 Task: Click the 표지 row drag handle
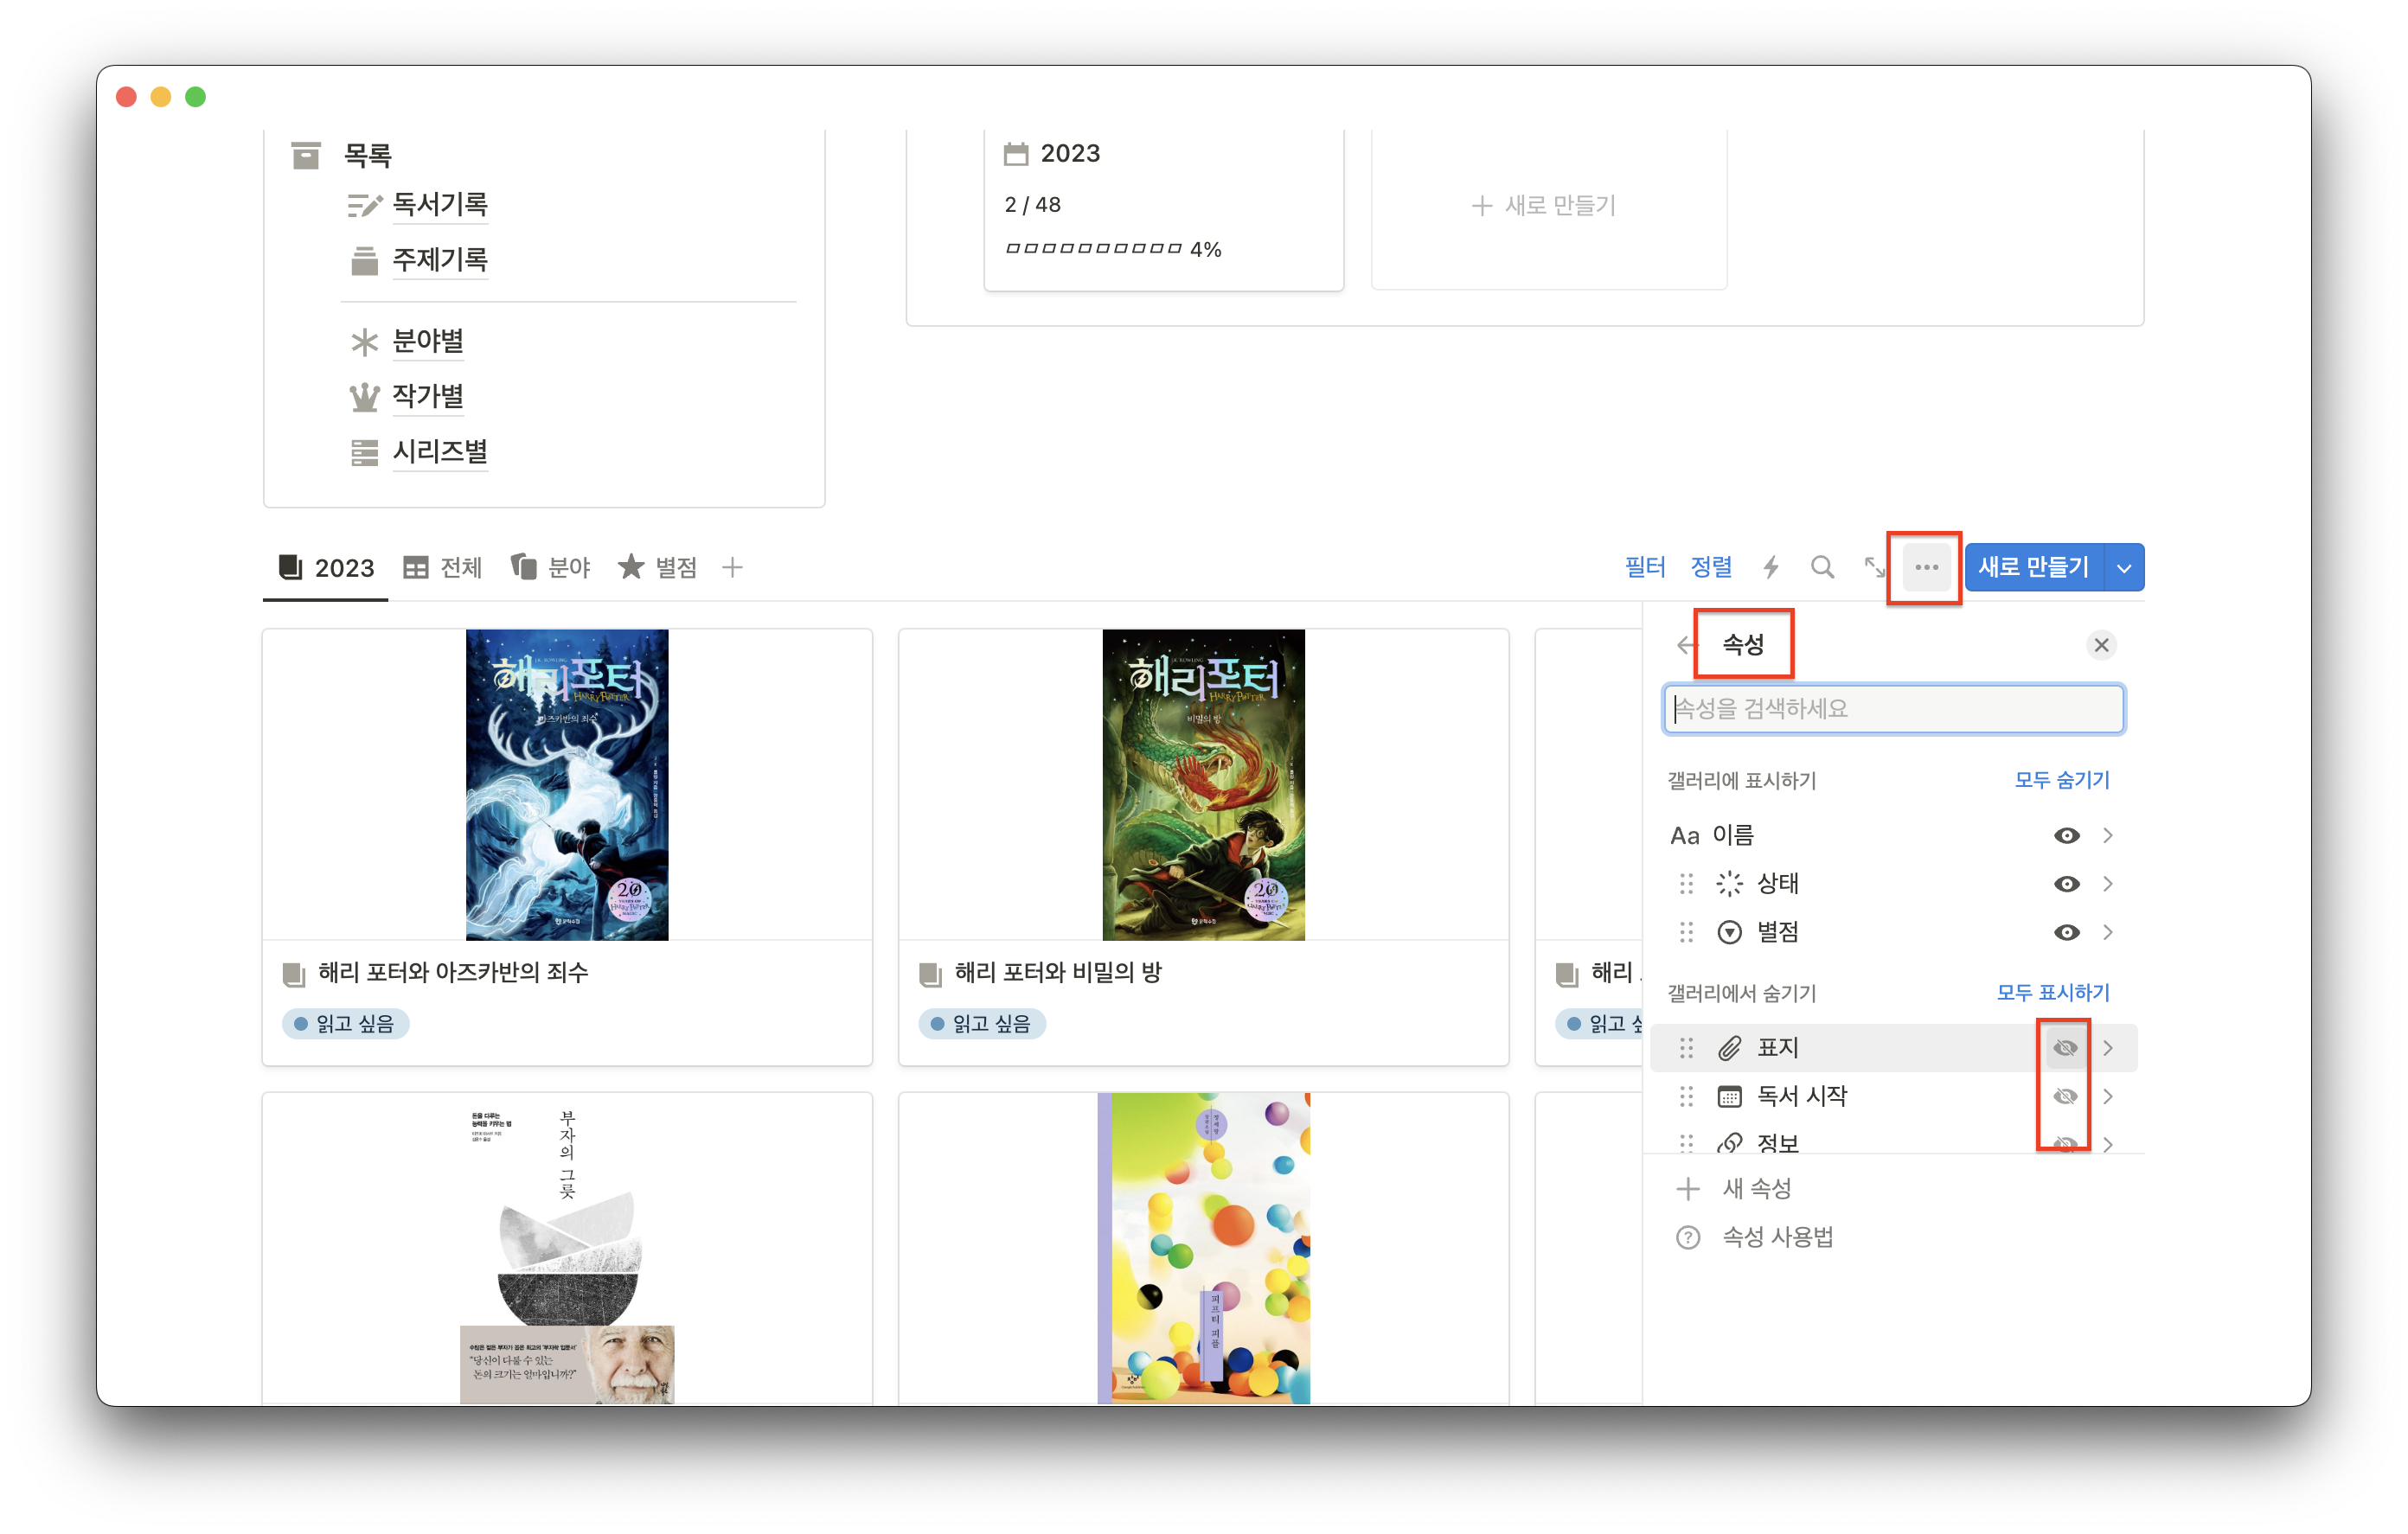pyautogui.click(x=1686, y=1048)
